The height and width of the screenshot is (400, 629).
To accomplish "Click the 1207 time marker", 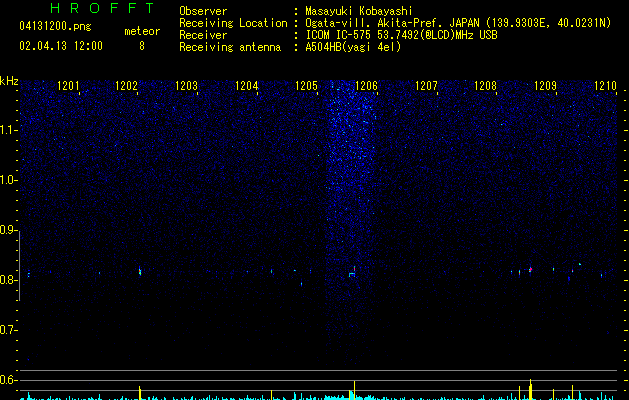I will point(426,86).
